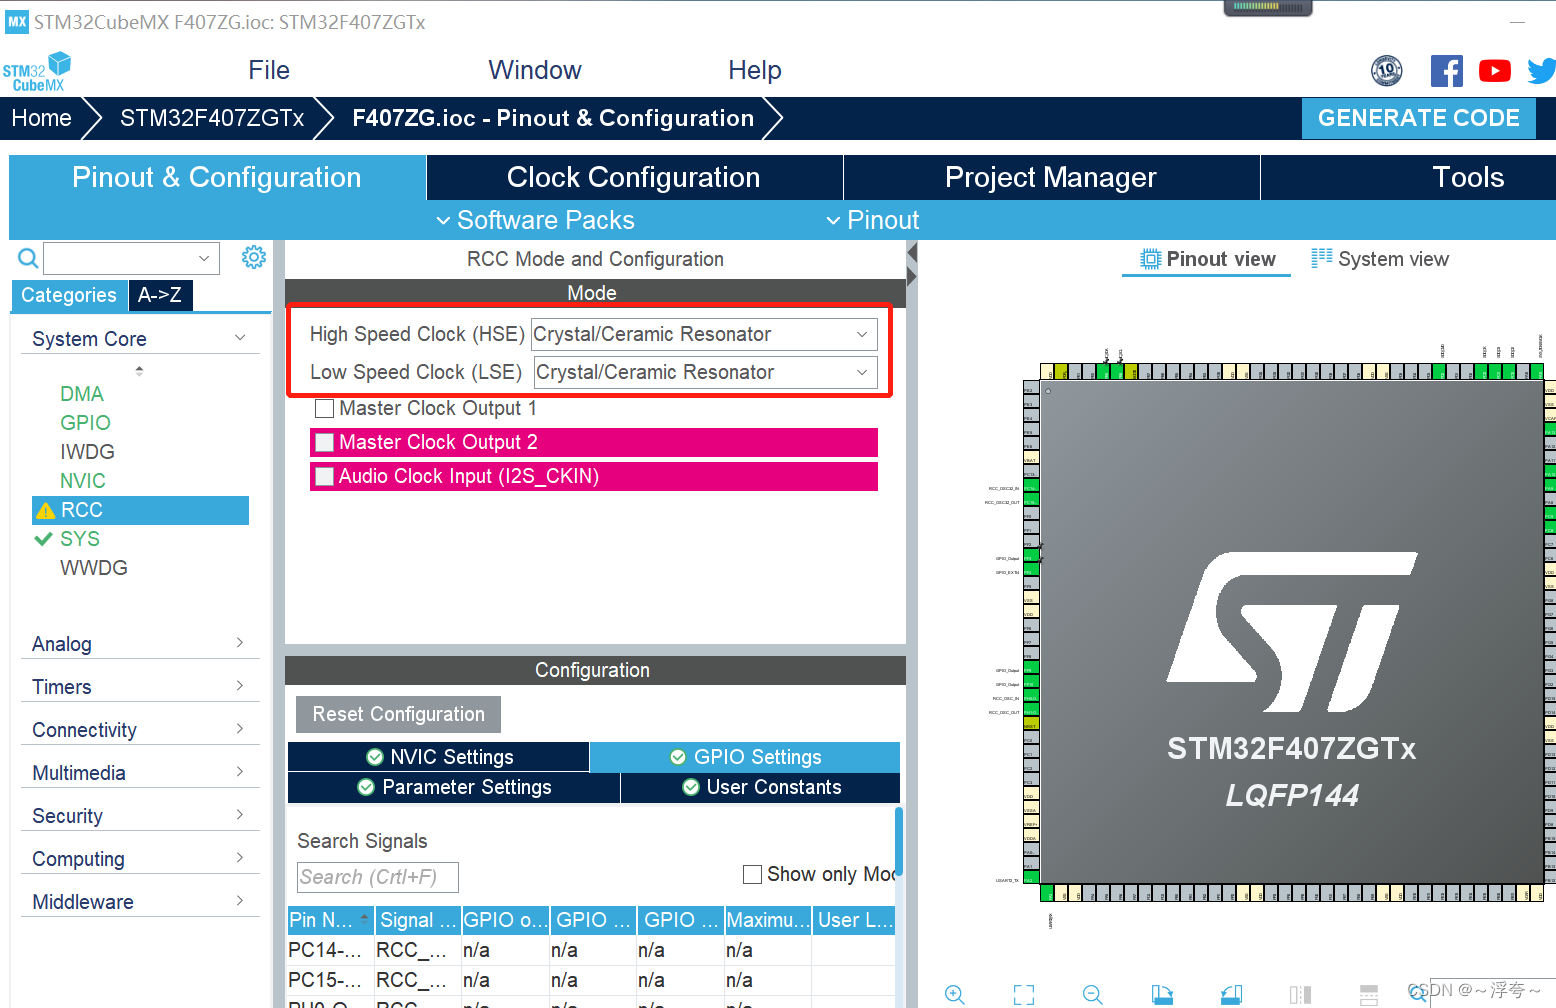This screenshot has width=1556, height=1008.
Task: Select GPIO in System Core list
Action: click(x=85, y=423)
